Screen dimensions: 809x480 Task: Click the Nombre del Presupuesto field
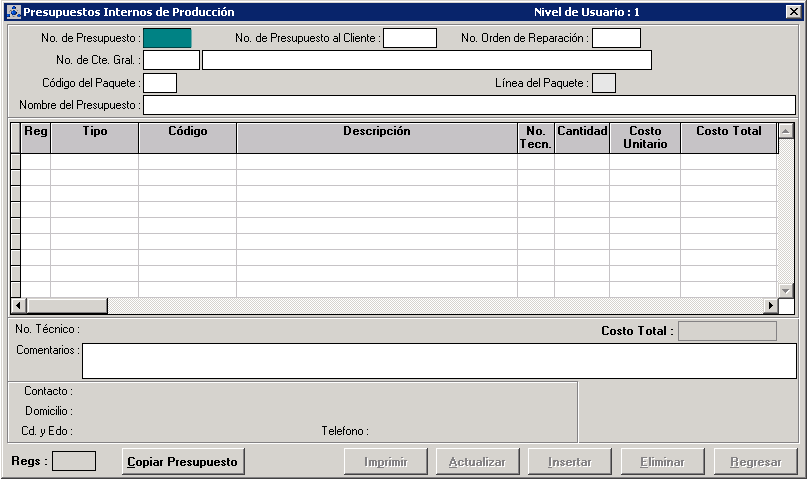[x=469, y=105]
